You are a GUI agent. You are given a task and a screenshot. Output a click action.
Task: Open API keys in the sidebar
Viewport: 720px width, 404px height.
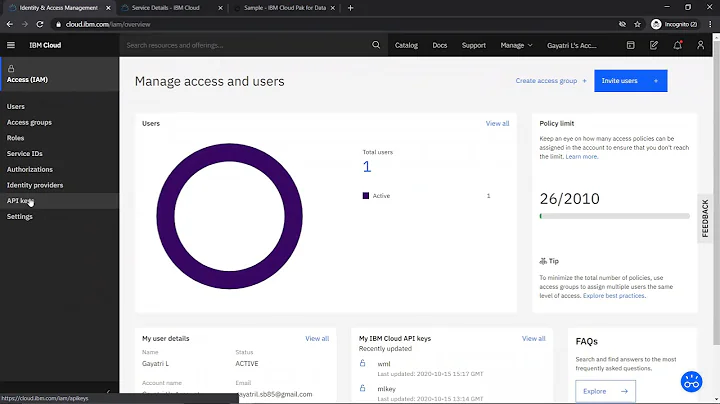[x=20, y=201]
